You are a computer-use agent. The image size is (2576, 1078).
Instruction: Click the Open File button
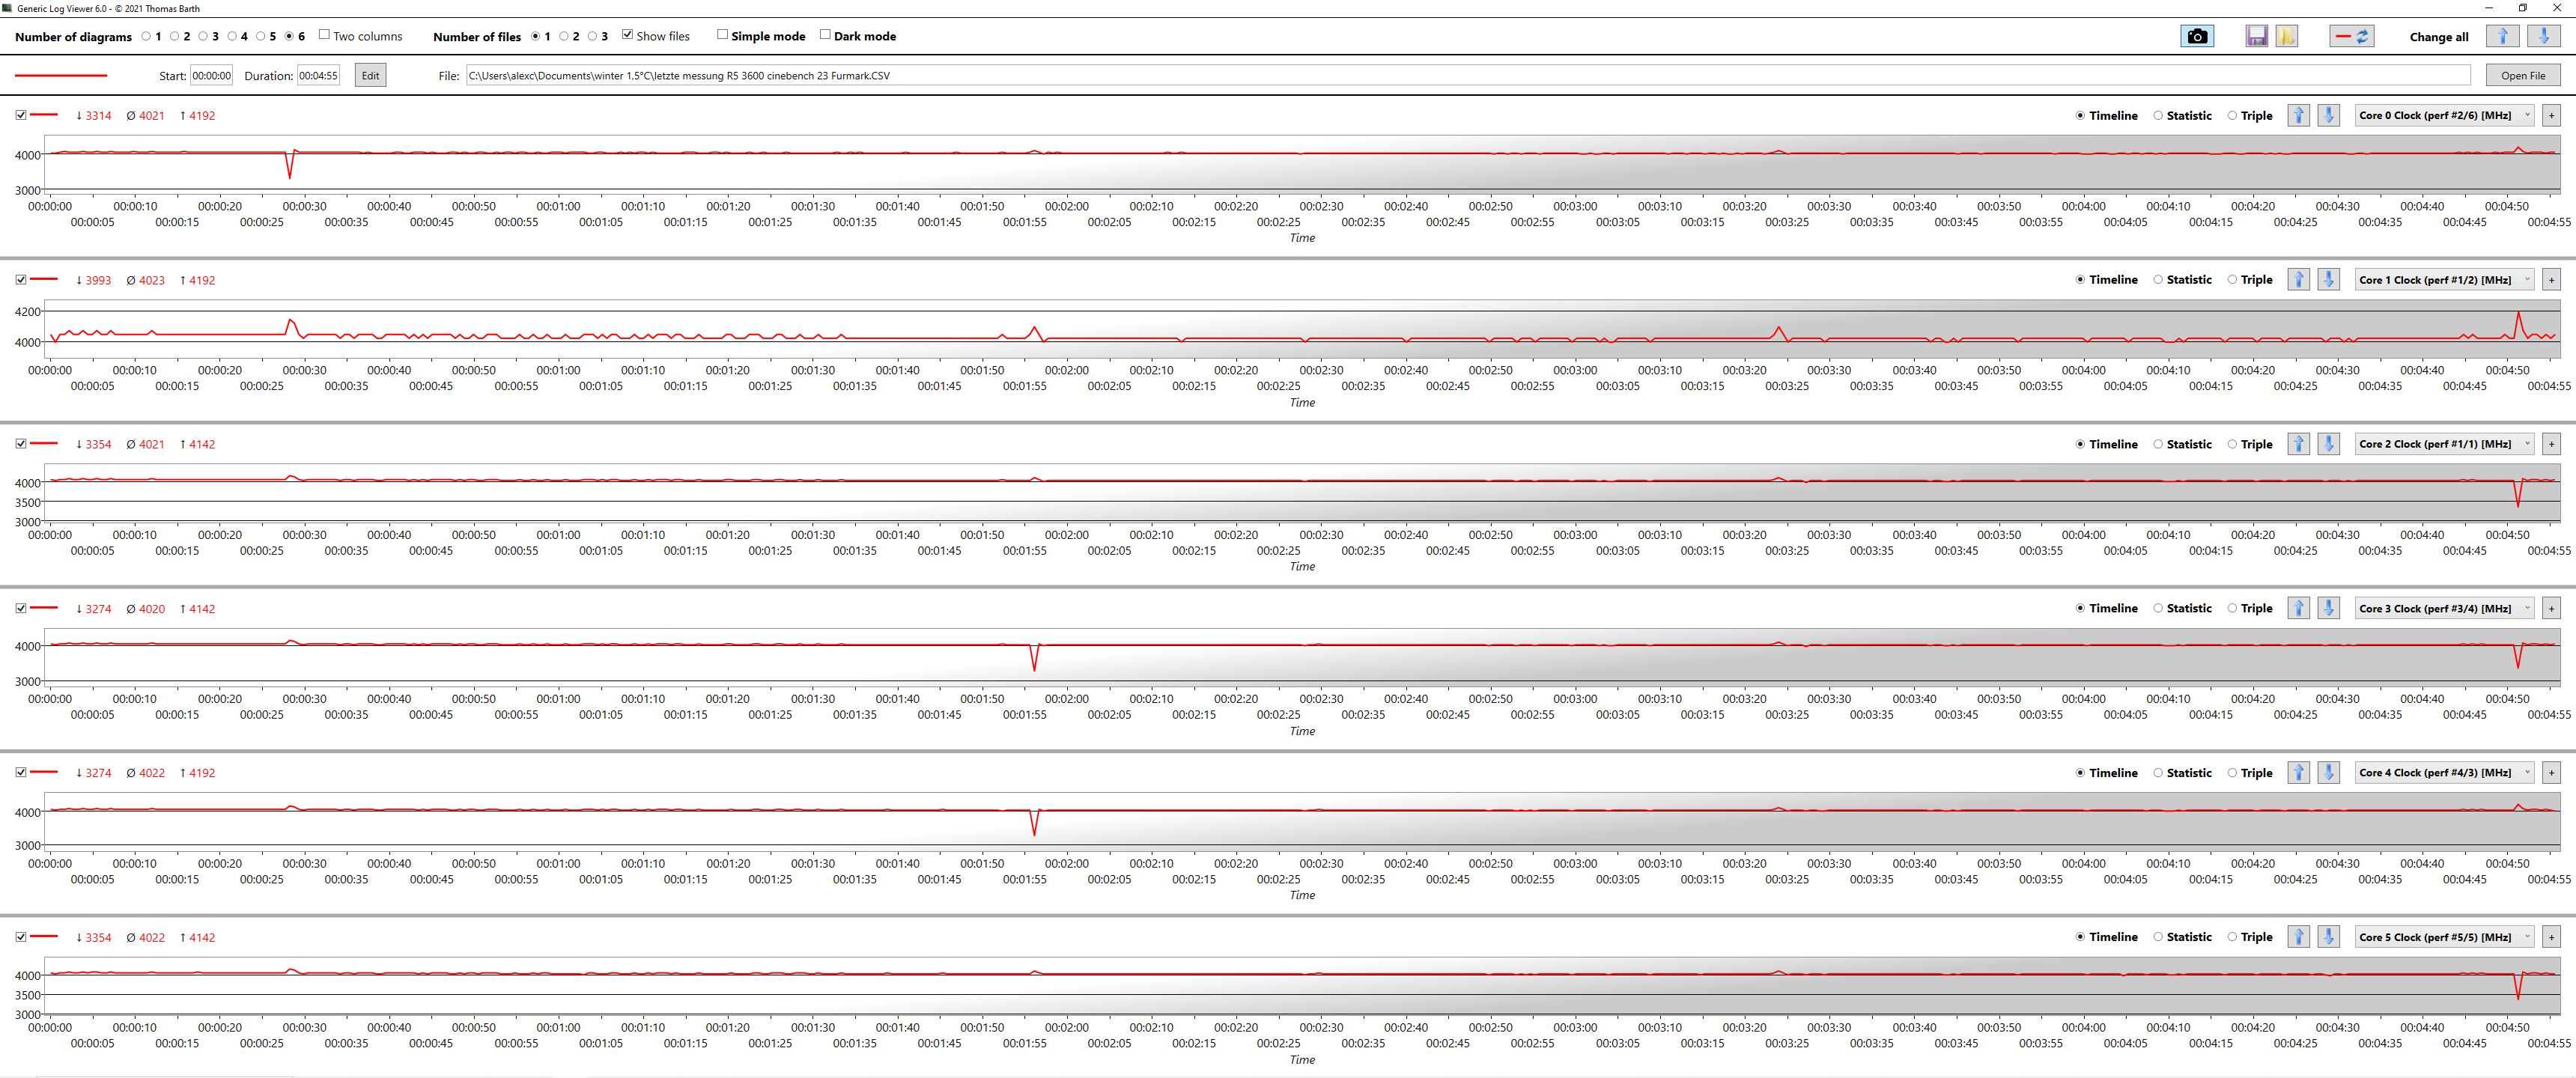pyautogui.click(x=2522, y=75)
